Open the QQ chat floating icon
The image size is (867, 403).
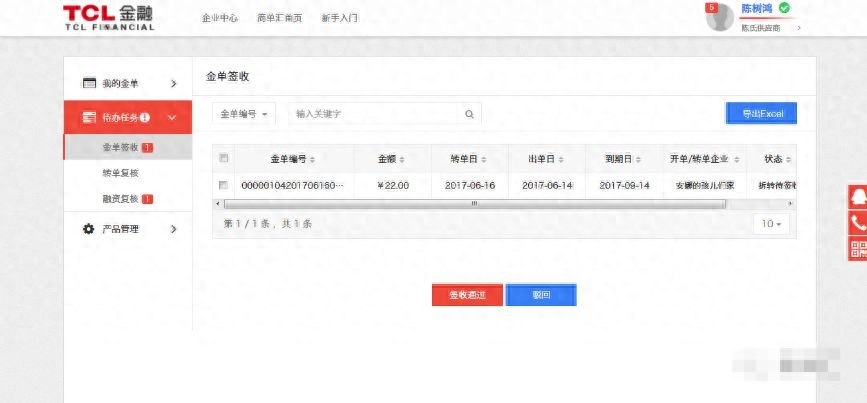point(858,197)
